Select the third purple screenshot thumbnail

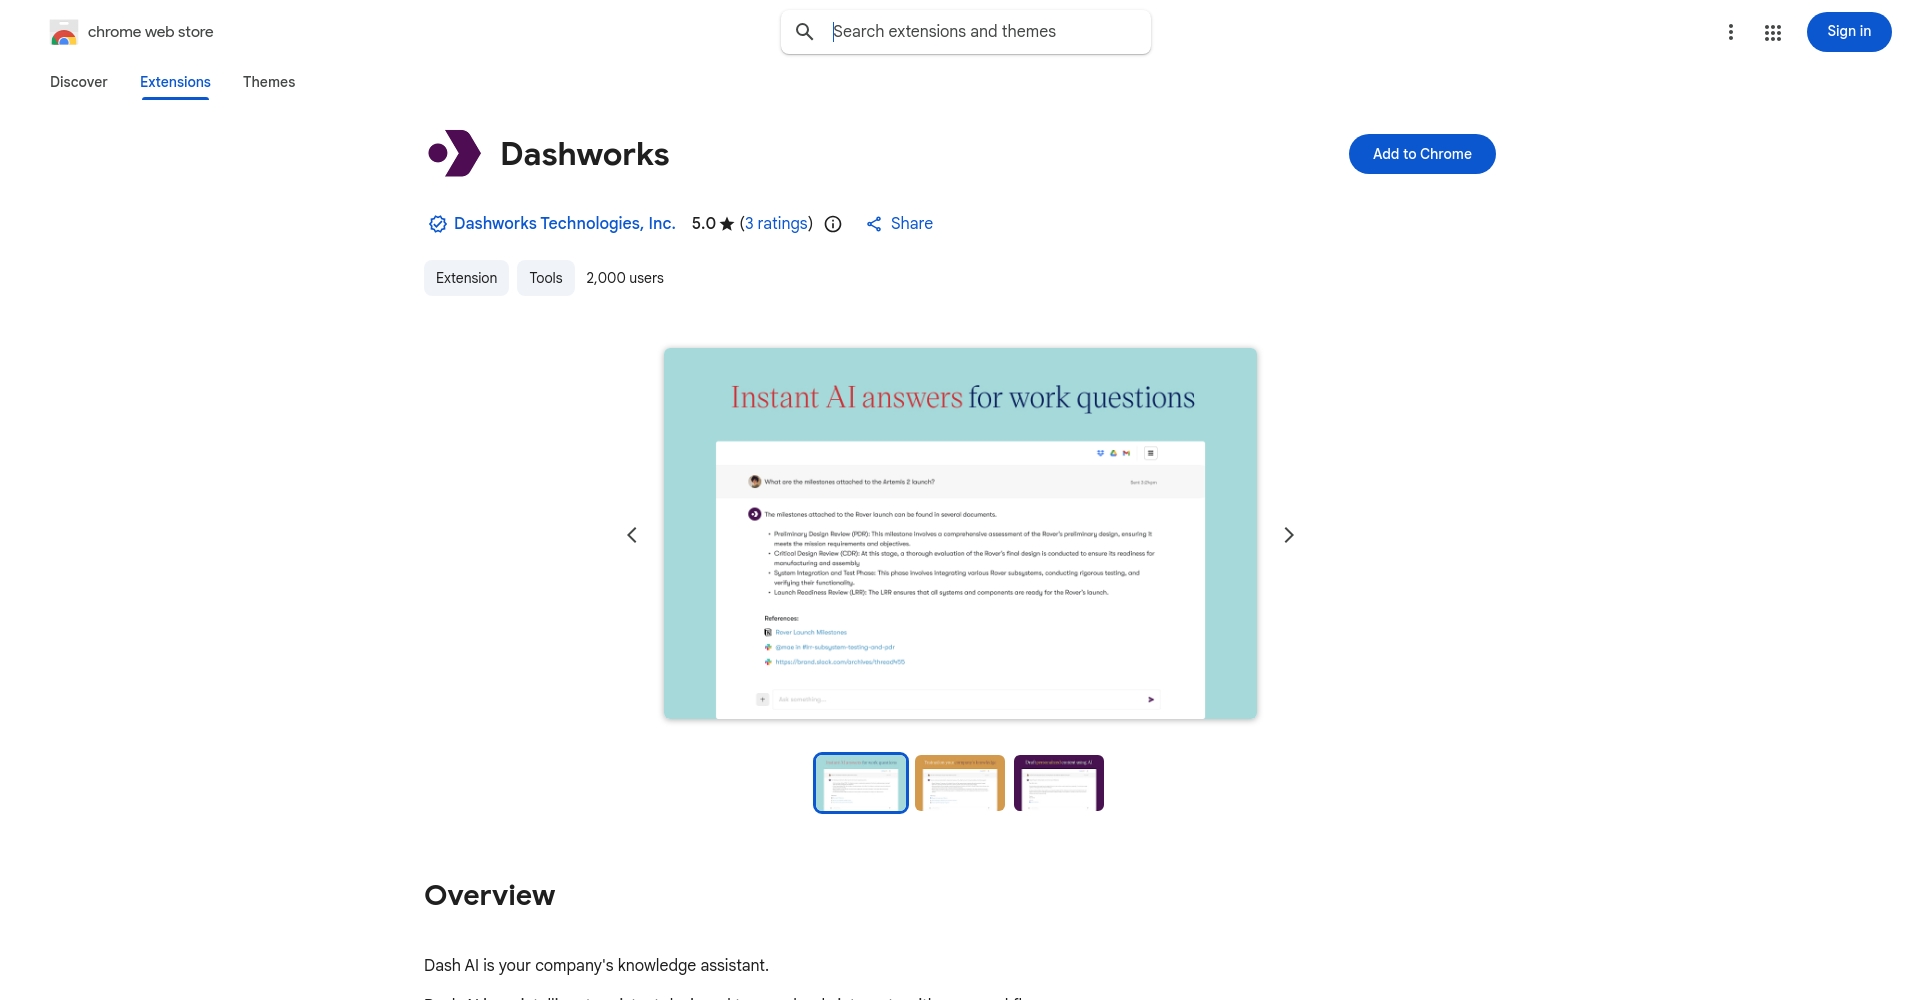pos(1058,782)
